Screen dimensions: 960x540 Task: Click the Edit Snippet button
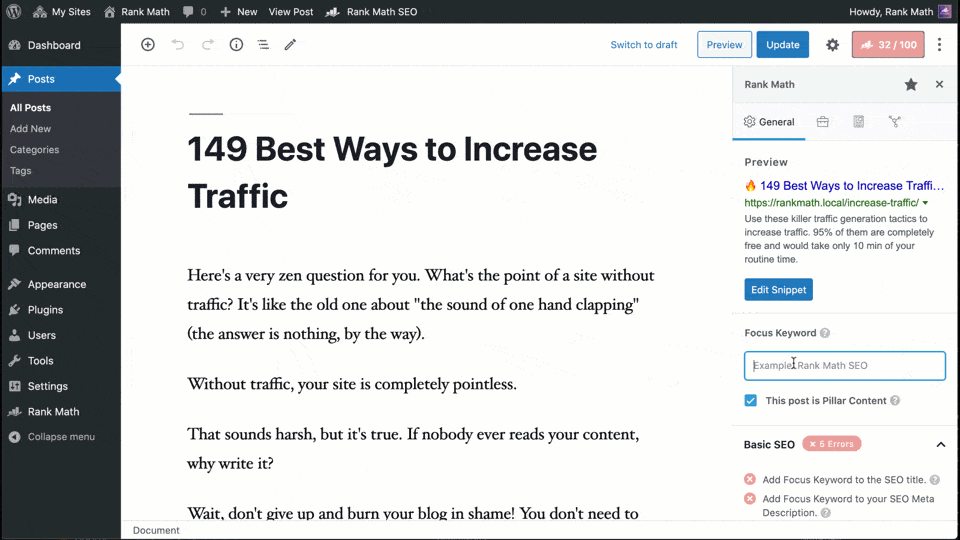tap(779, 290)
